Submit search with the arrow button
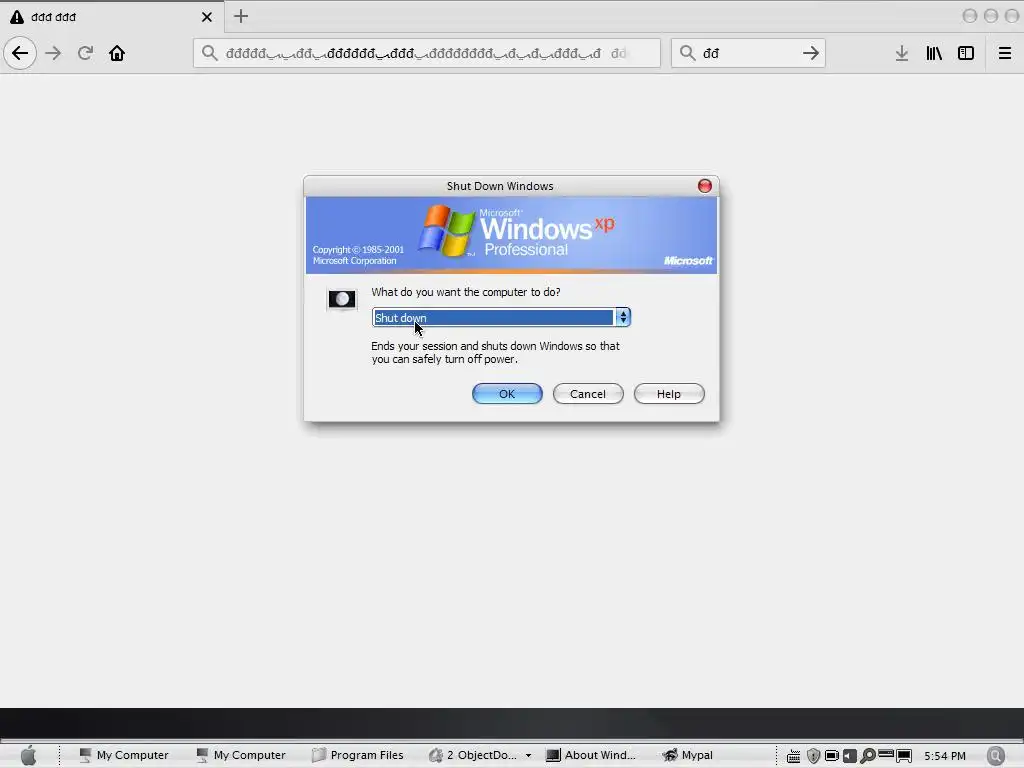This screenshot has height=768, width=1024. coord(810,53)
